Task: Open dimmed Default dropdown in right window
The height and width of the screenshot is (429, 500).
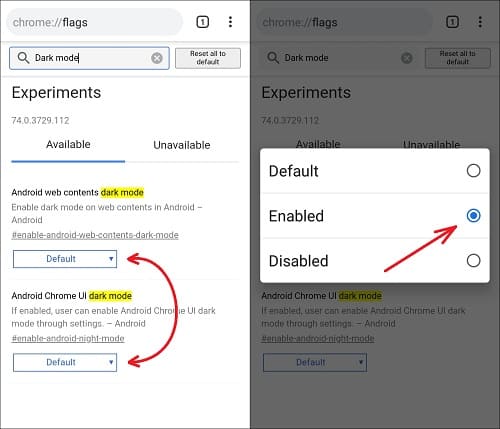Action: coord(315,362)
